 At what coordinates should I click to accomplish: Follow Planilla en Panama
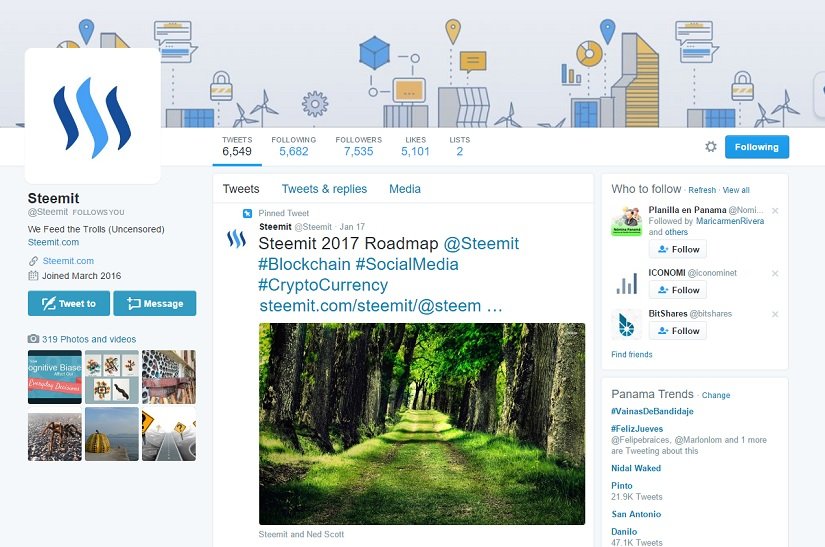click(x=678, y=249)
